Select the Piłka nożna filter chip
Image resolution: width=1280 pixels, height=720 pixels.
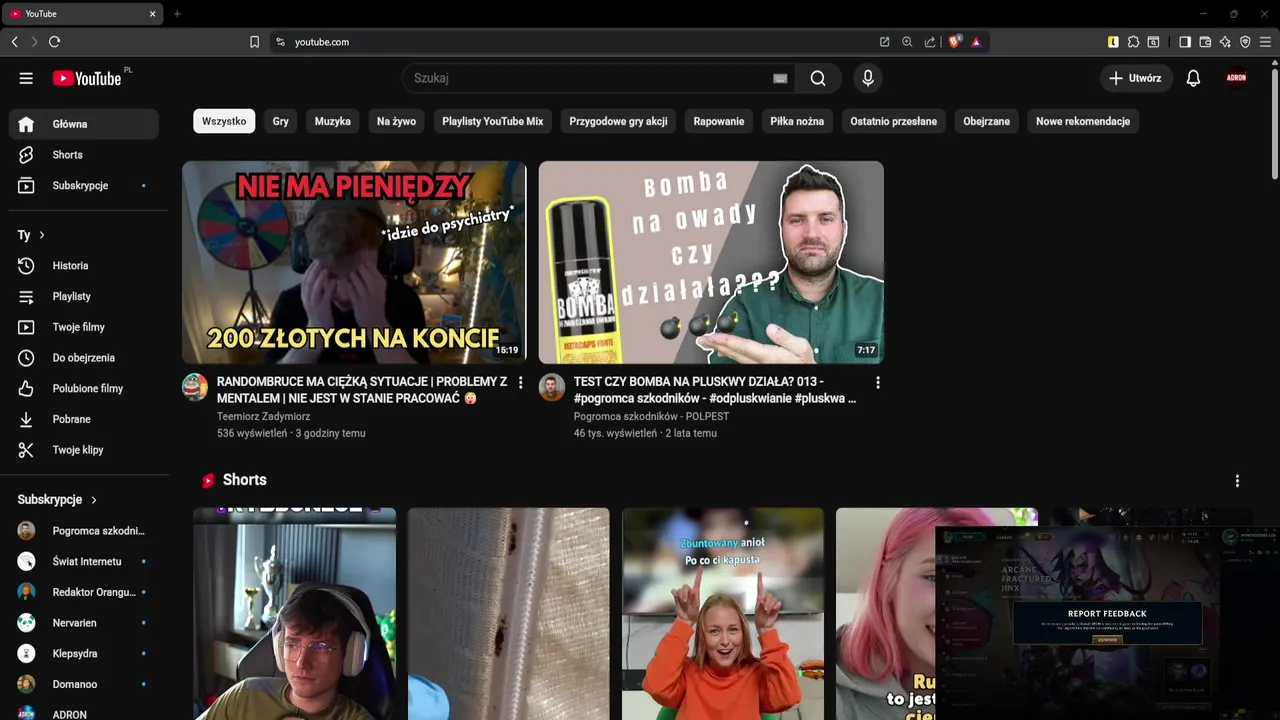click(797, 121)
